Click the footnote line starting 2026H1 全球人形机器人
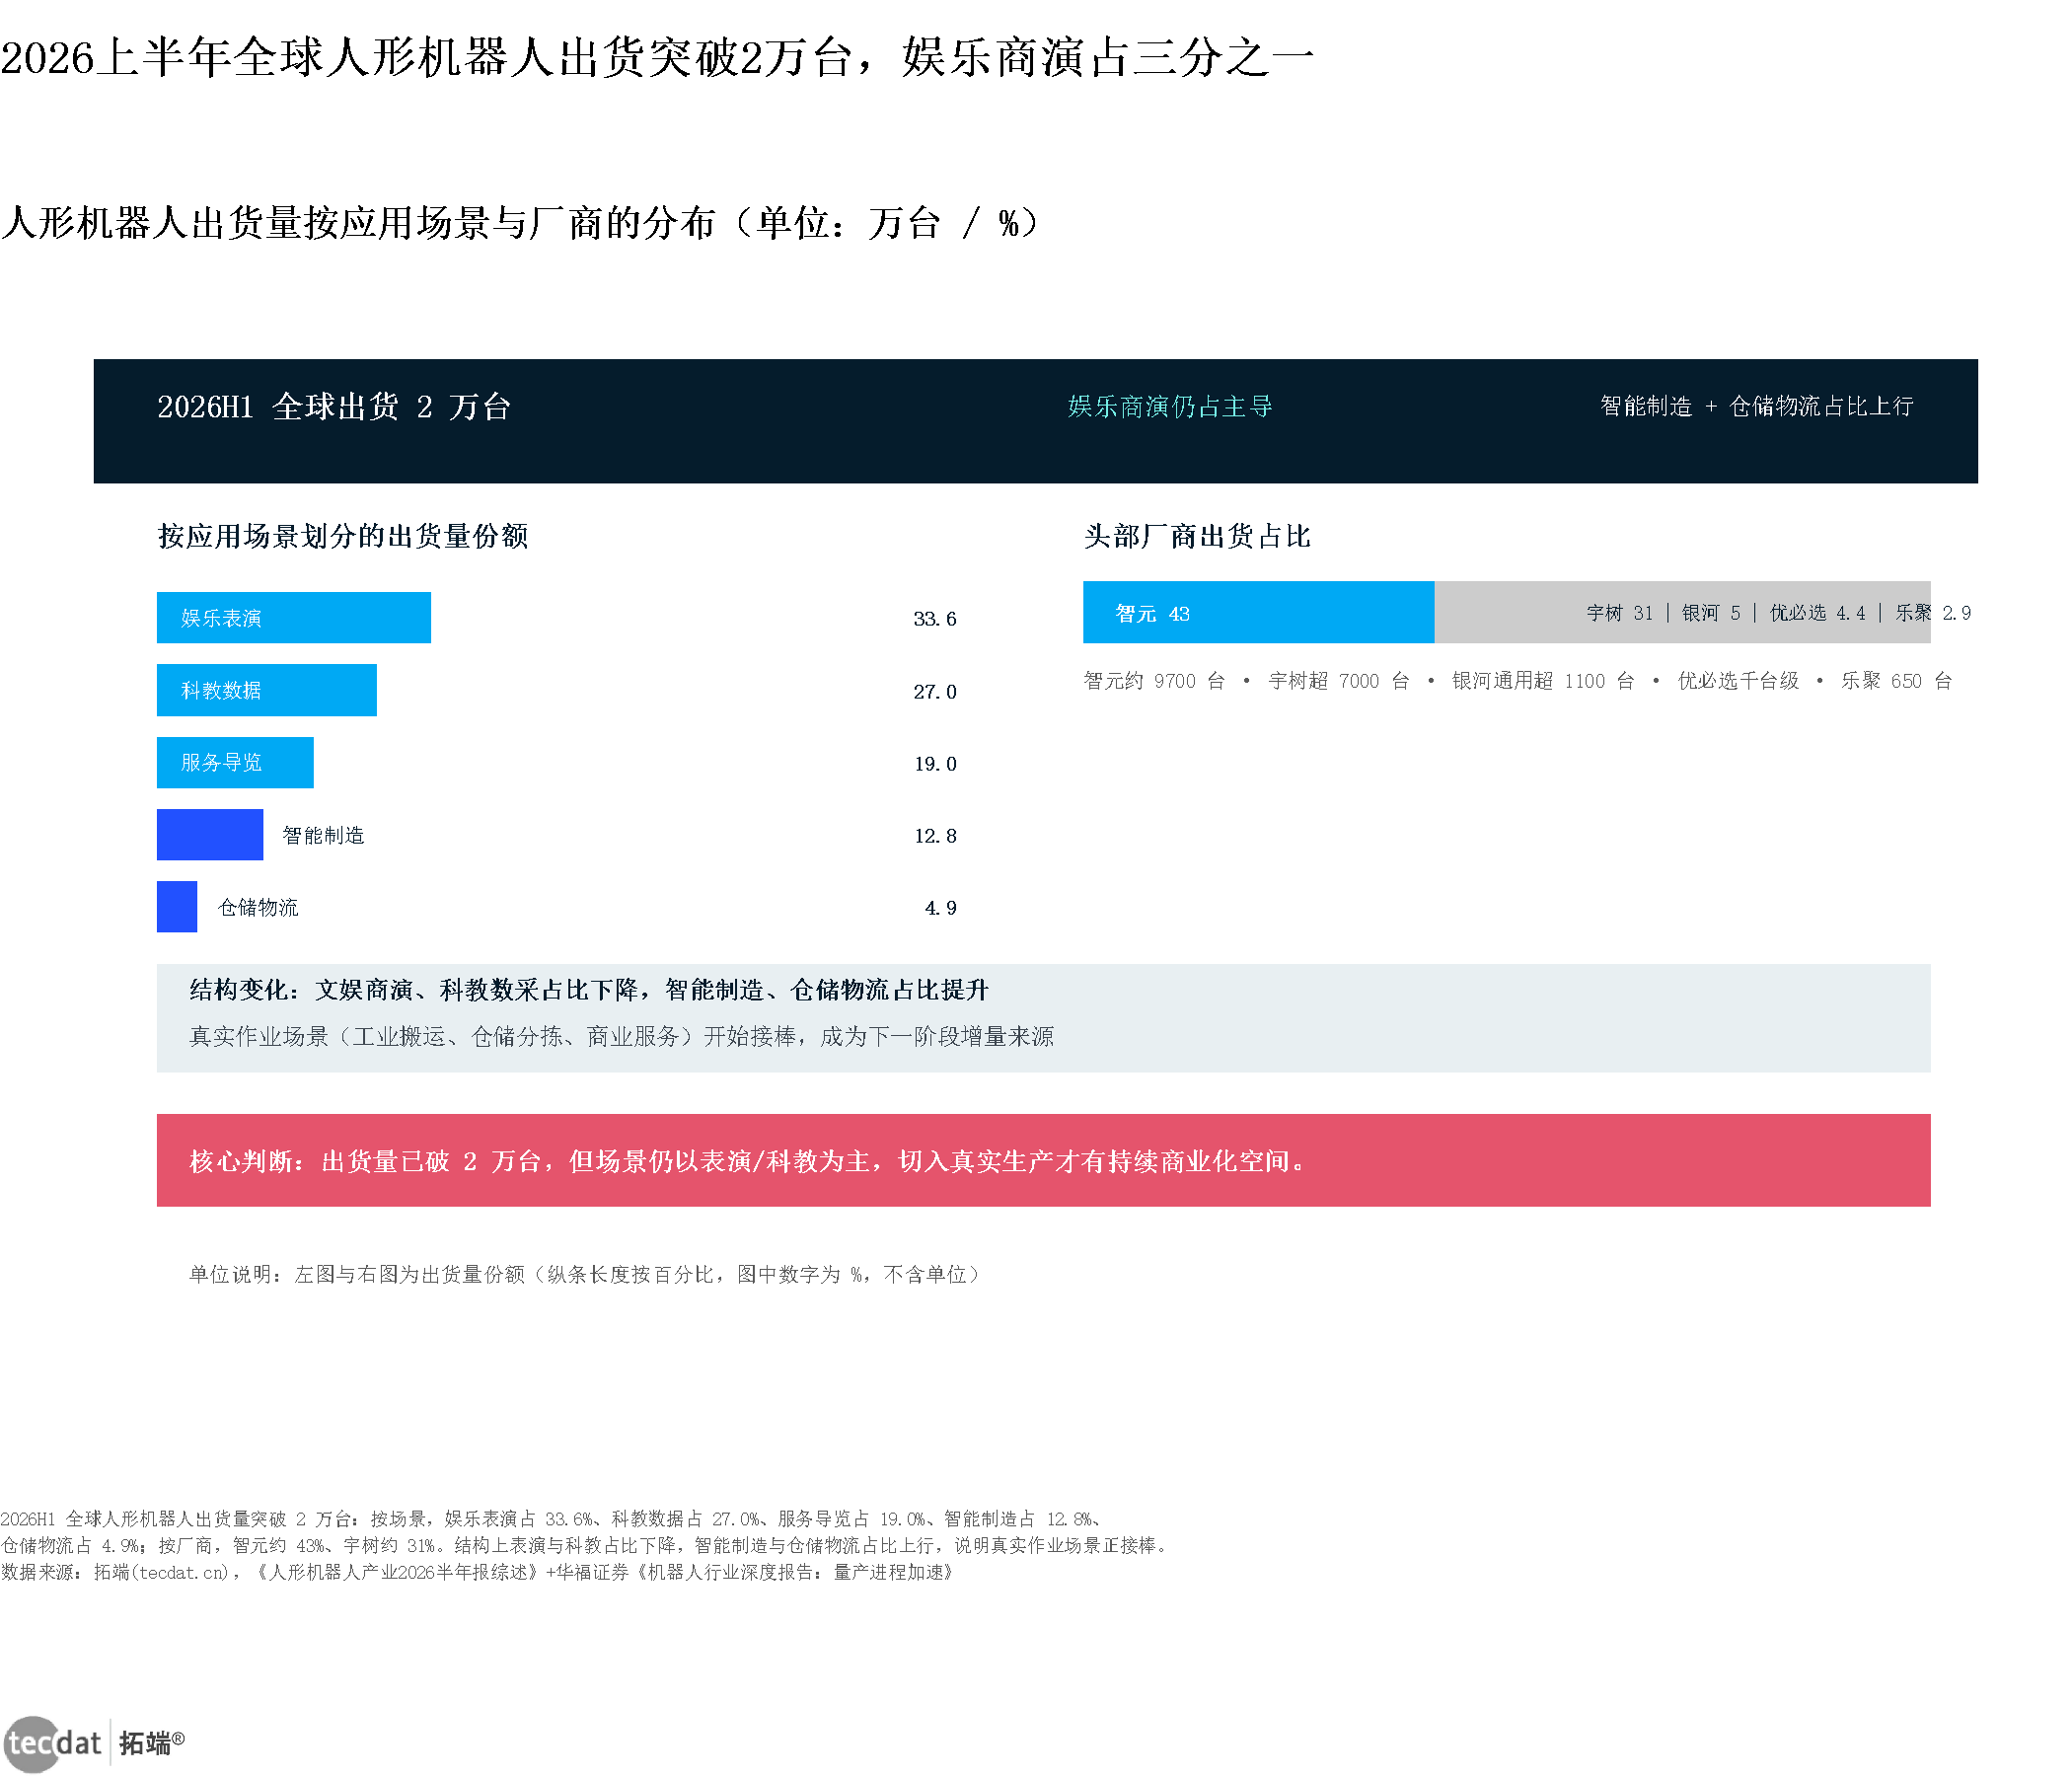 coord(552,1519)
